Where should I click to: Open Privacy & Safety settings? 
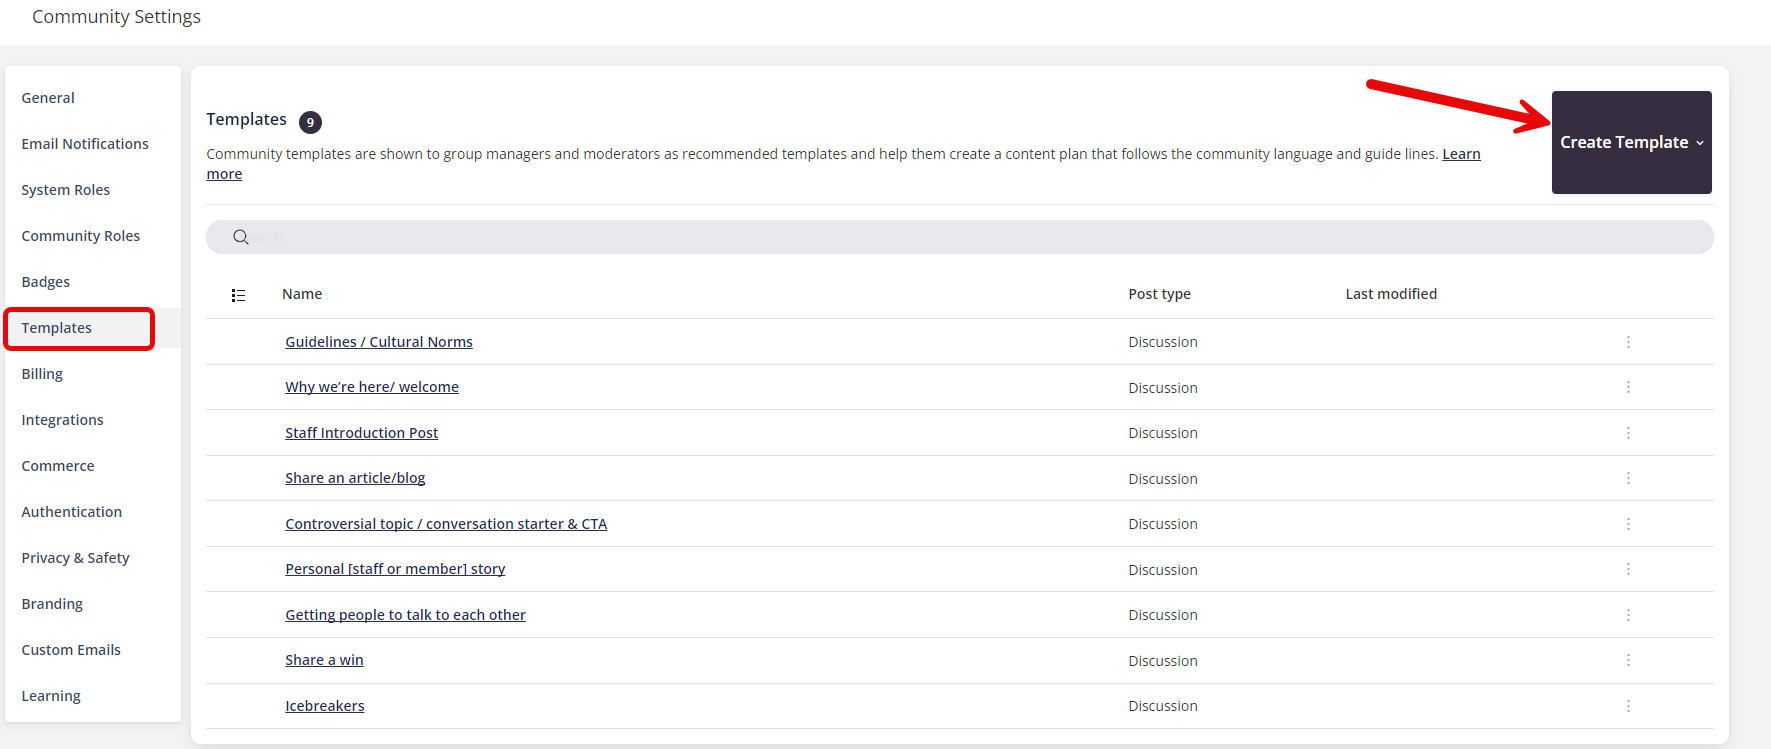tap(76, 558)
